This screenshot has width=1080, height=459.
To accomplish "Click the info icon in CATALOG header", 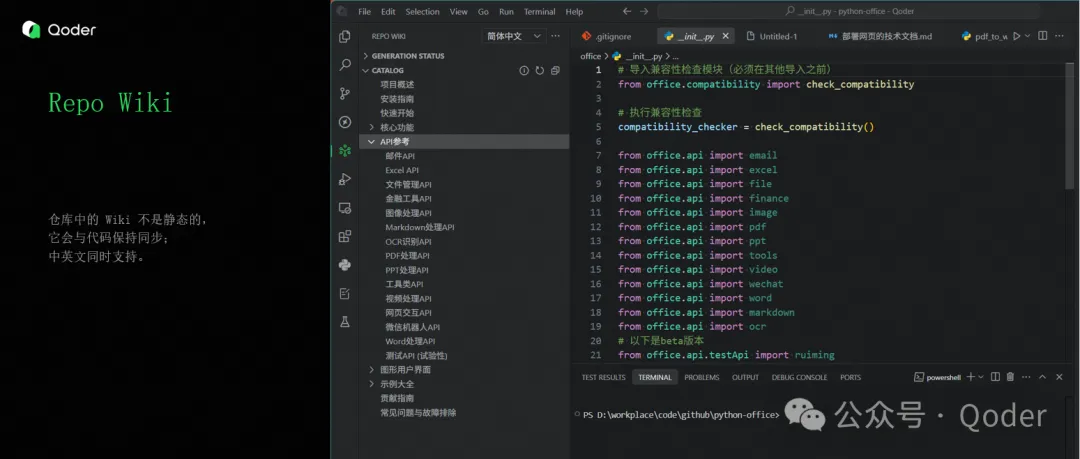I will 523,70.
